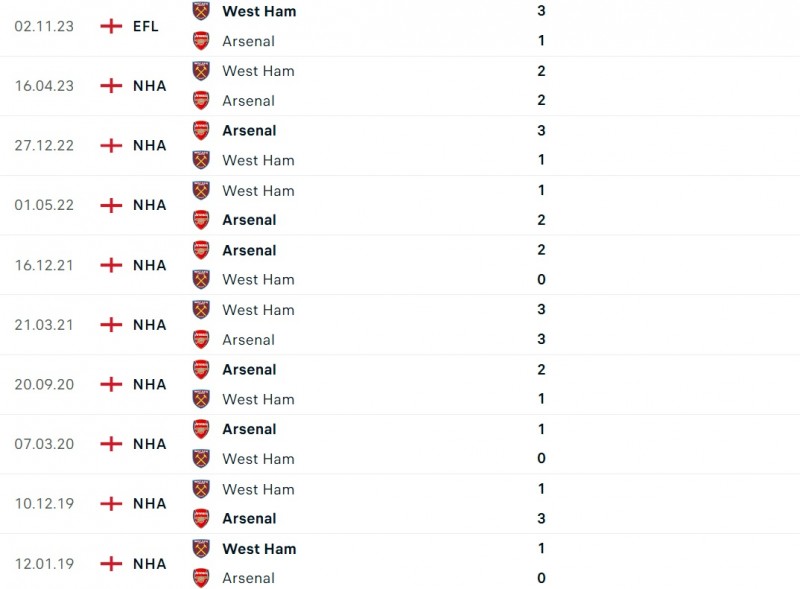This screenshot has height=589, width=800.
Task: Click the West Ham crest in the 20.09.20 match
Action: pyautogui.click(x=201, y=399)
